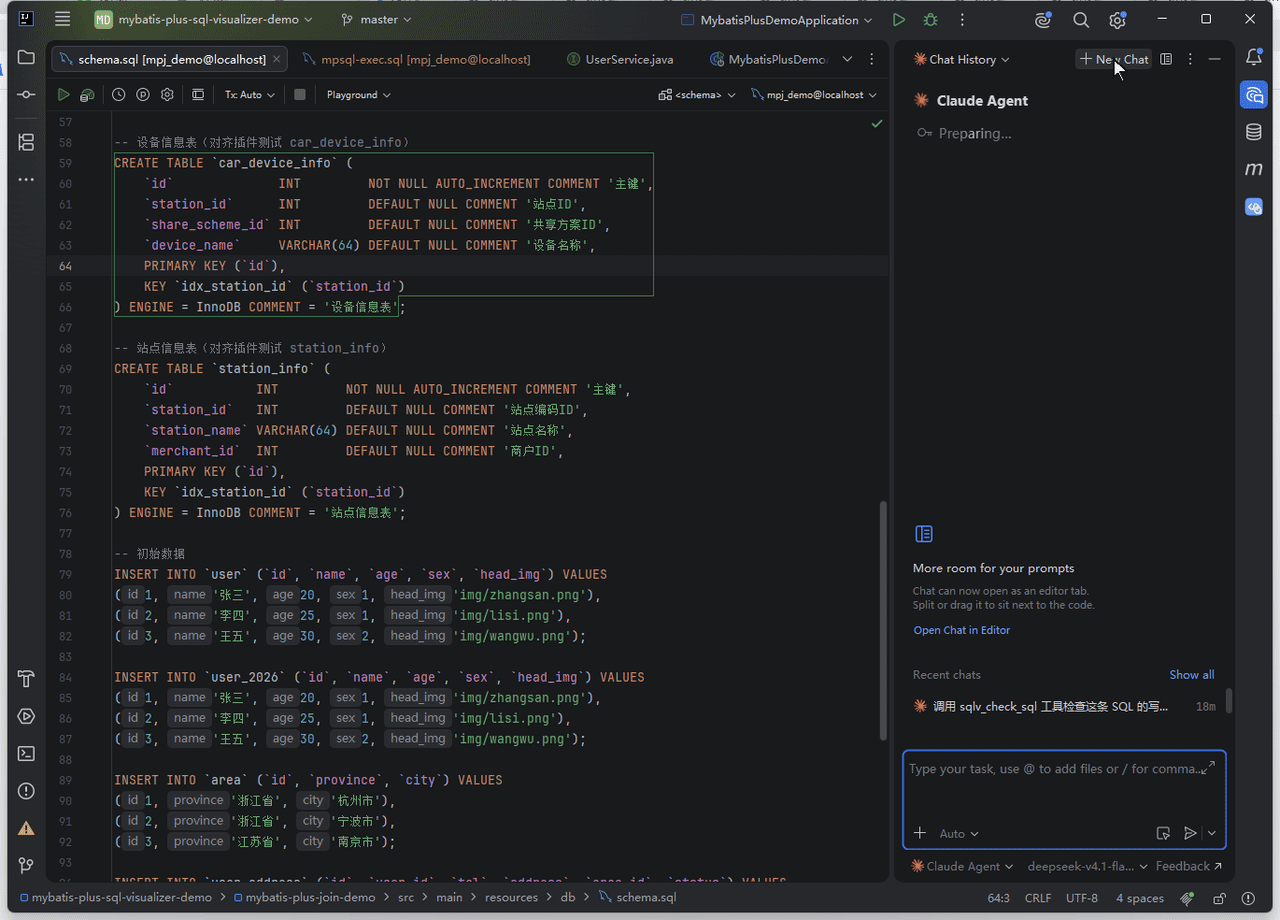Open the Project folder tool window

(26, 58)
